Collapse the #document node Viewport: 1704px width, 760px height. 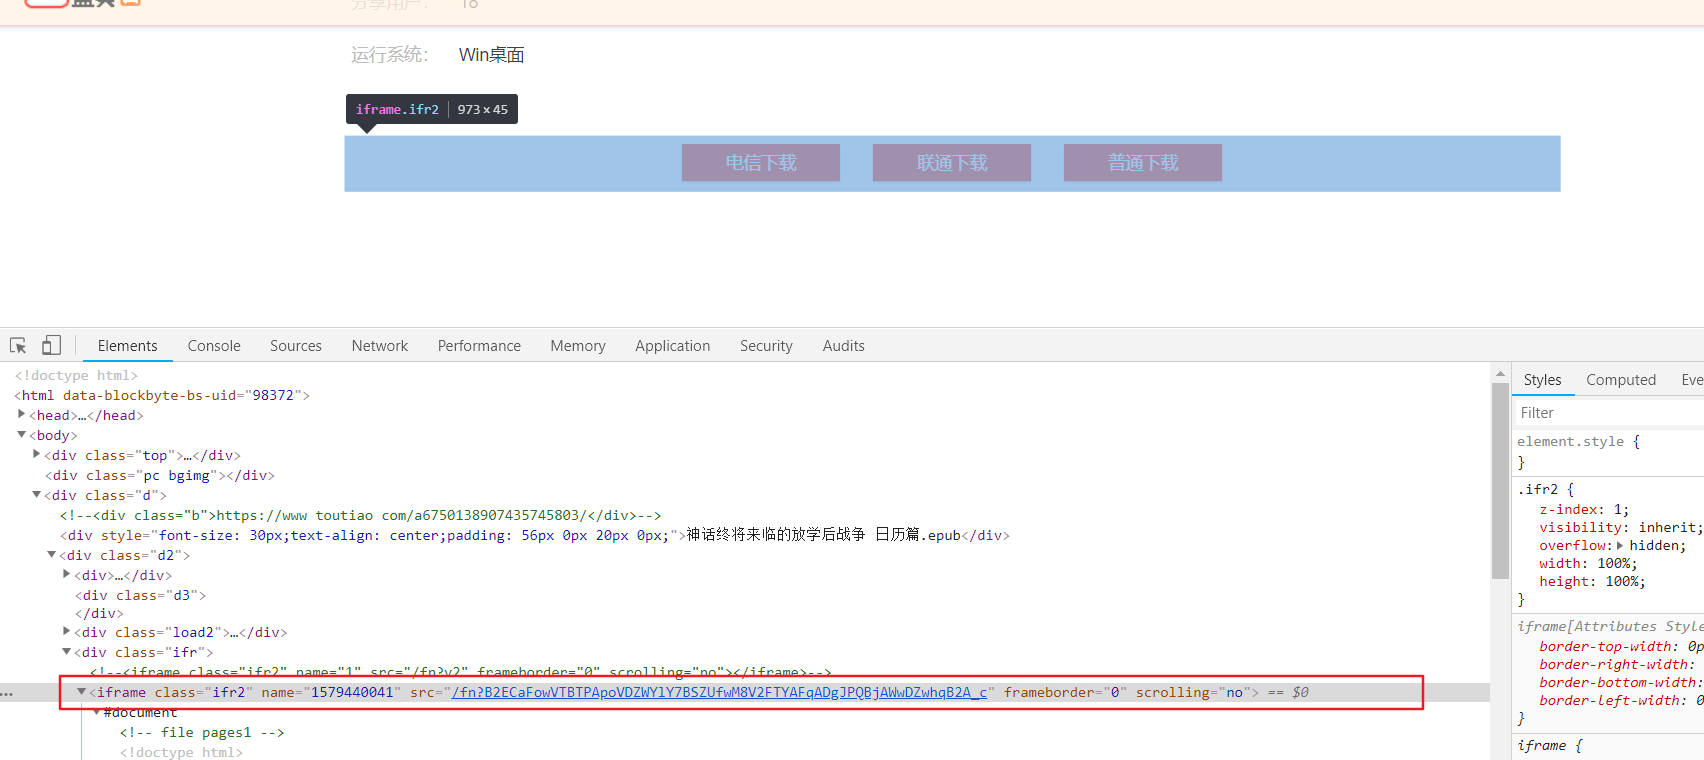97,712
